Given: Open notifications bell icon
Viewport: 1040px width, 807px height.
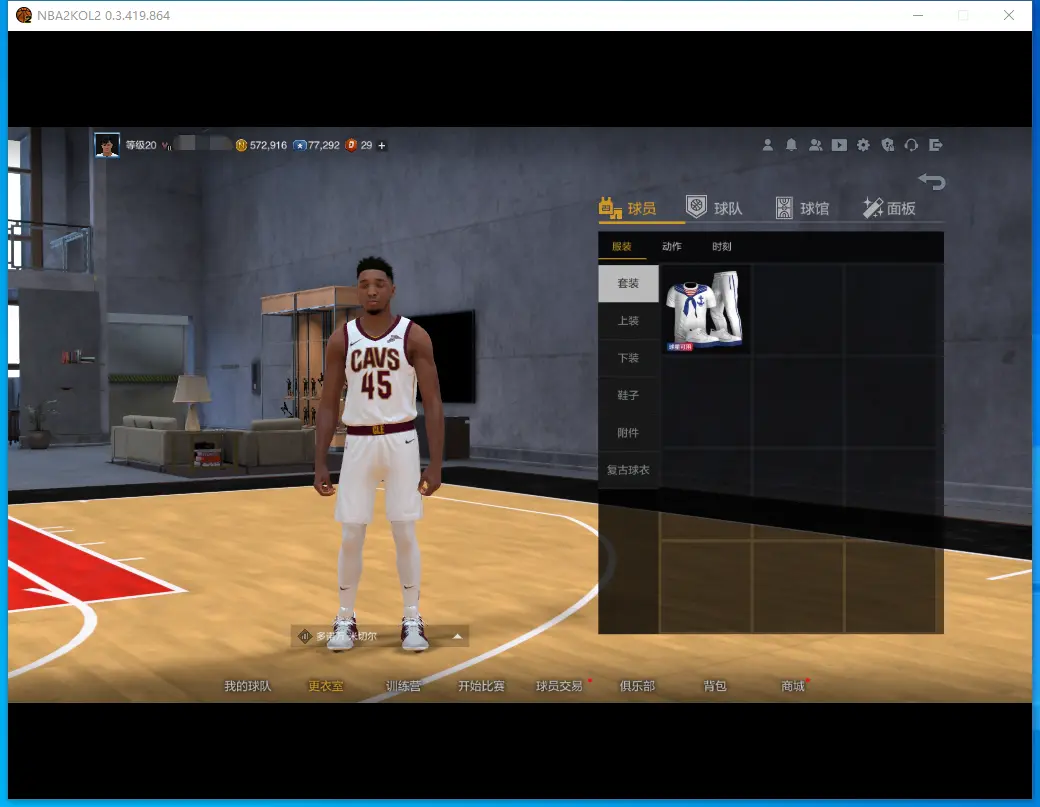Looking at the screenshot, I should (x=791, y=145).
